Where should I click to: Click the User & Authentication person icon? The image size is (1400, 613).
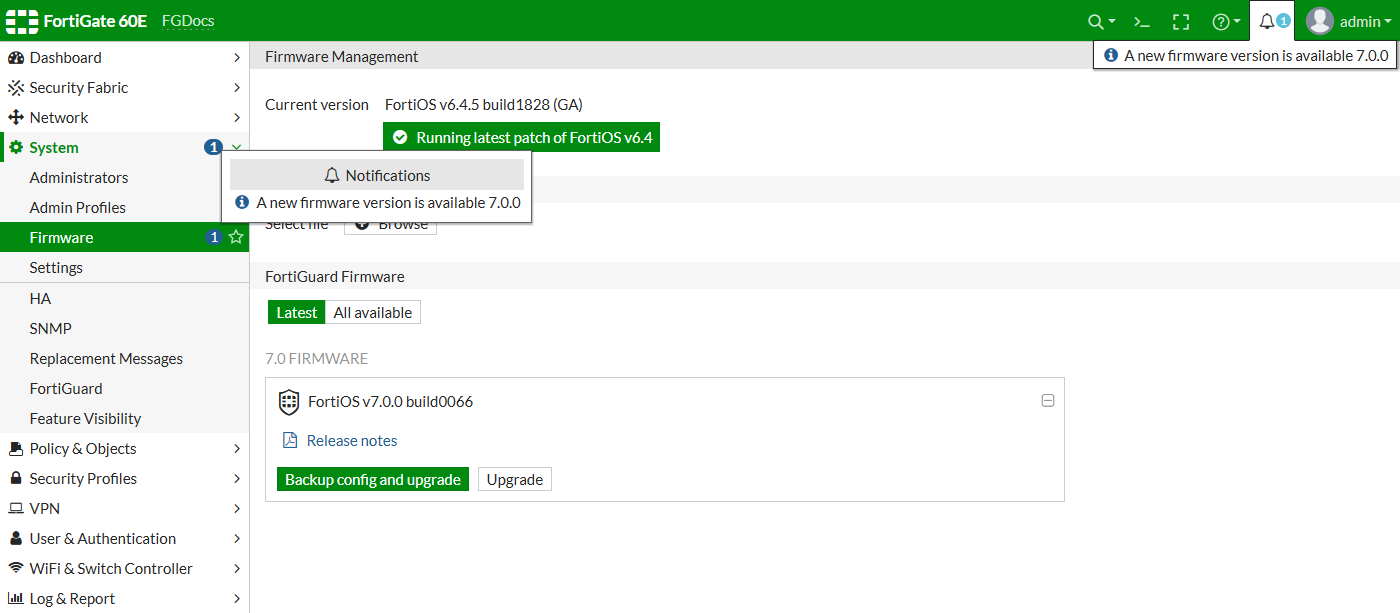16,538
